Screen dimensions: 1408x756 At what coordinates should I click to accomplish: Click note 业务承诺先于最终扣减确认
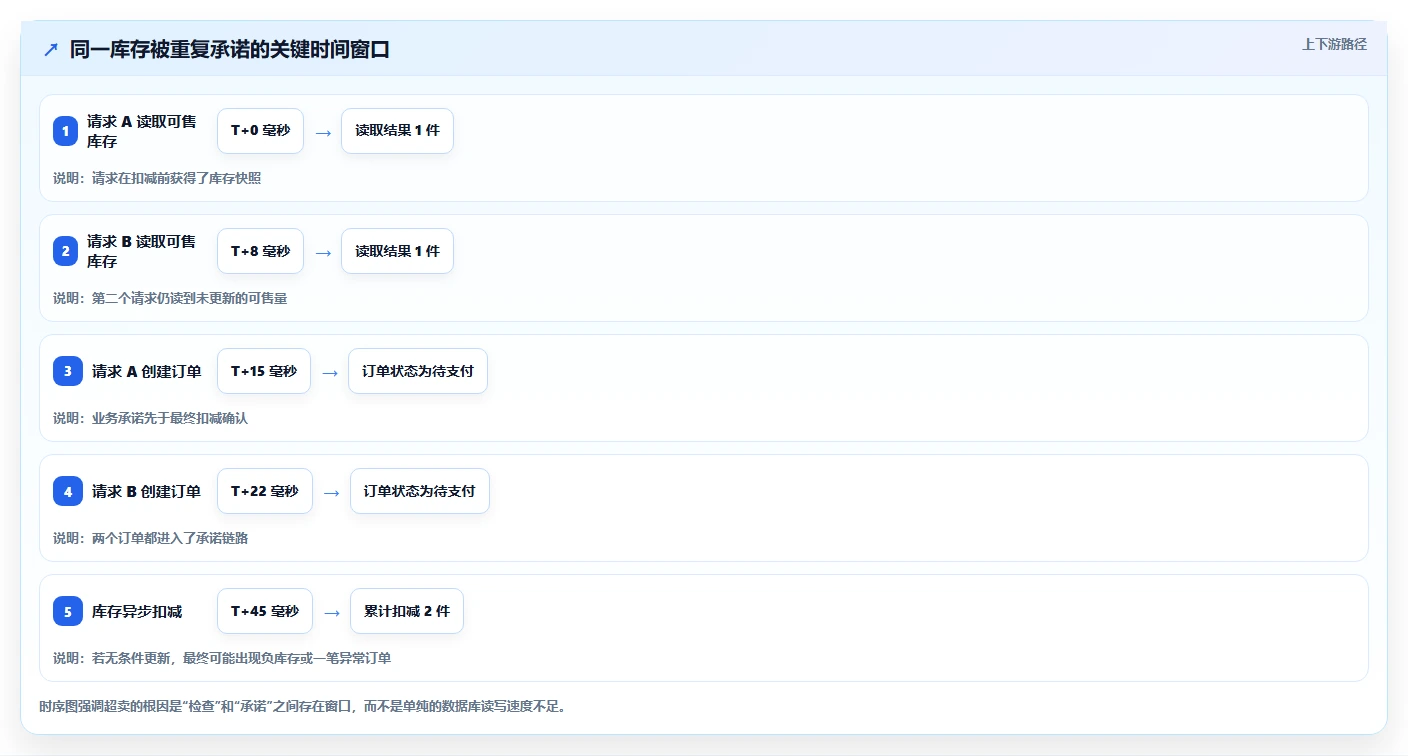tap(150, 418)
